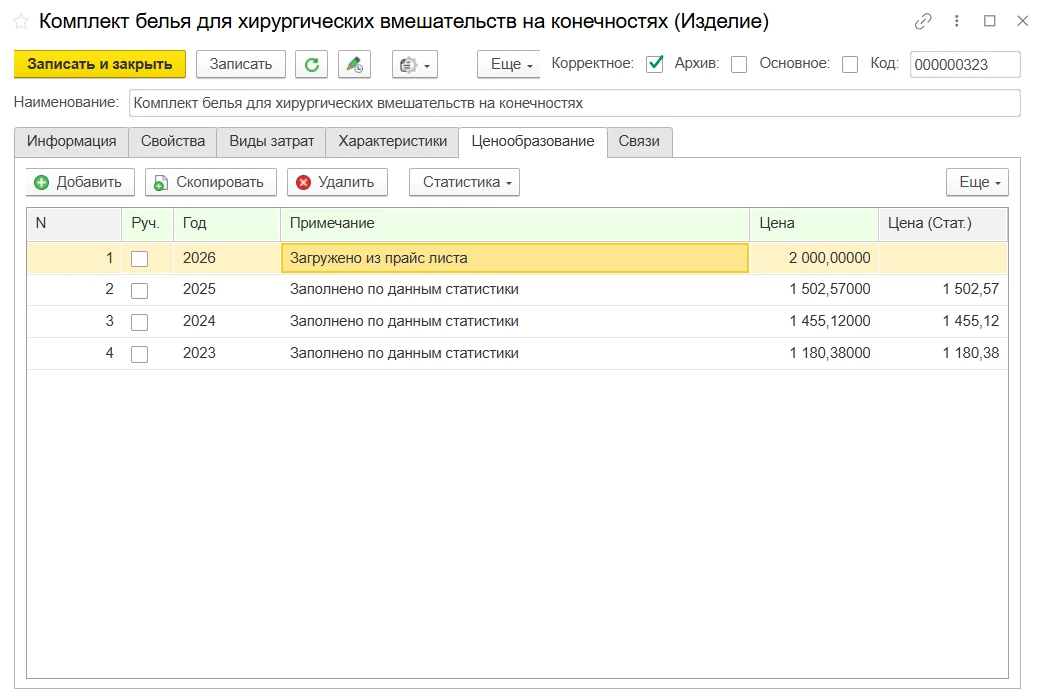Click the Год column header

(x=227, y=223)
